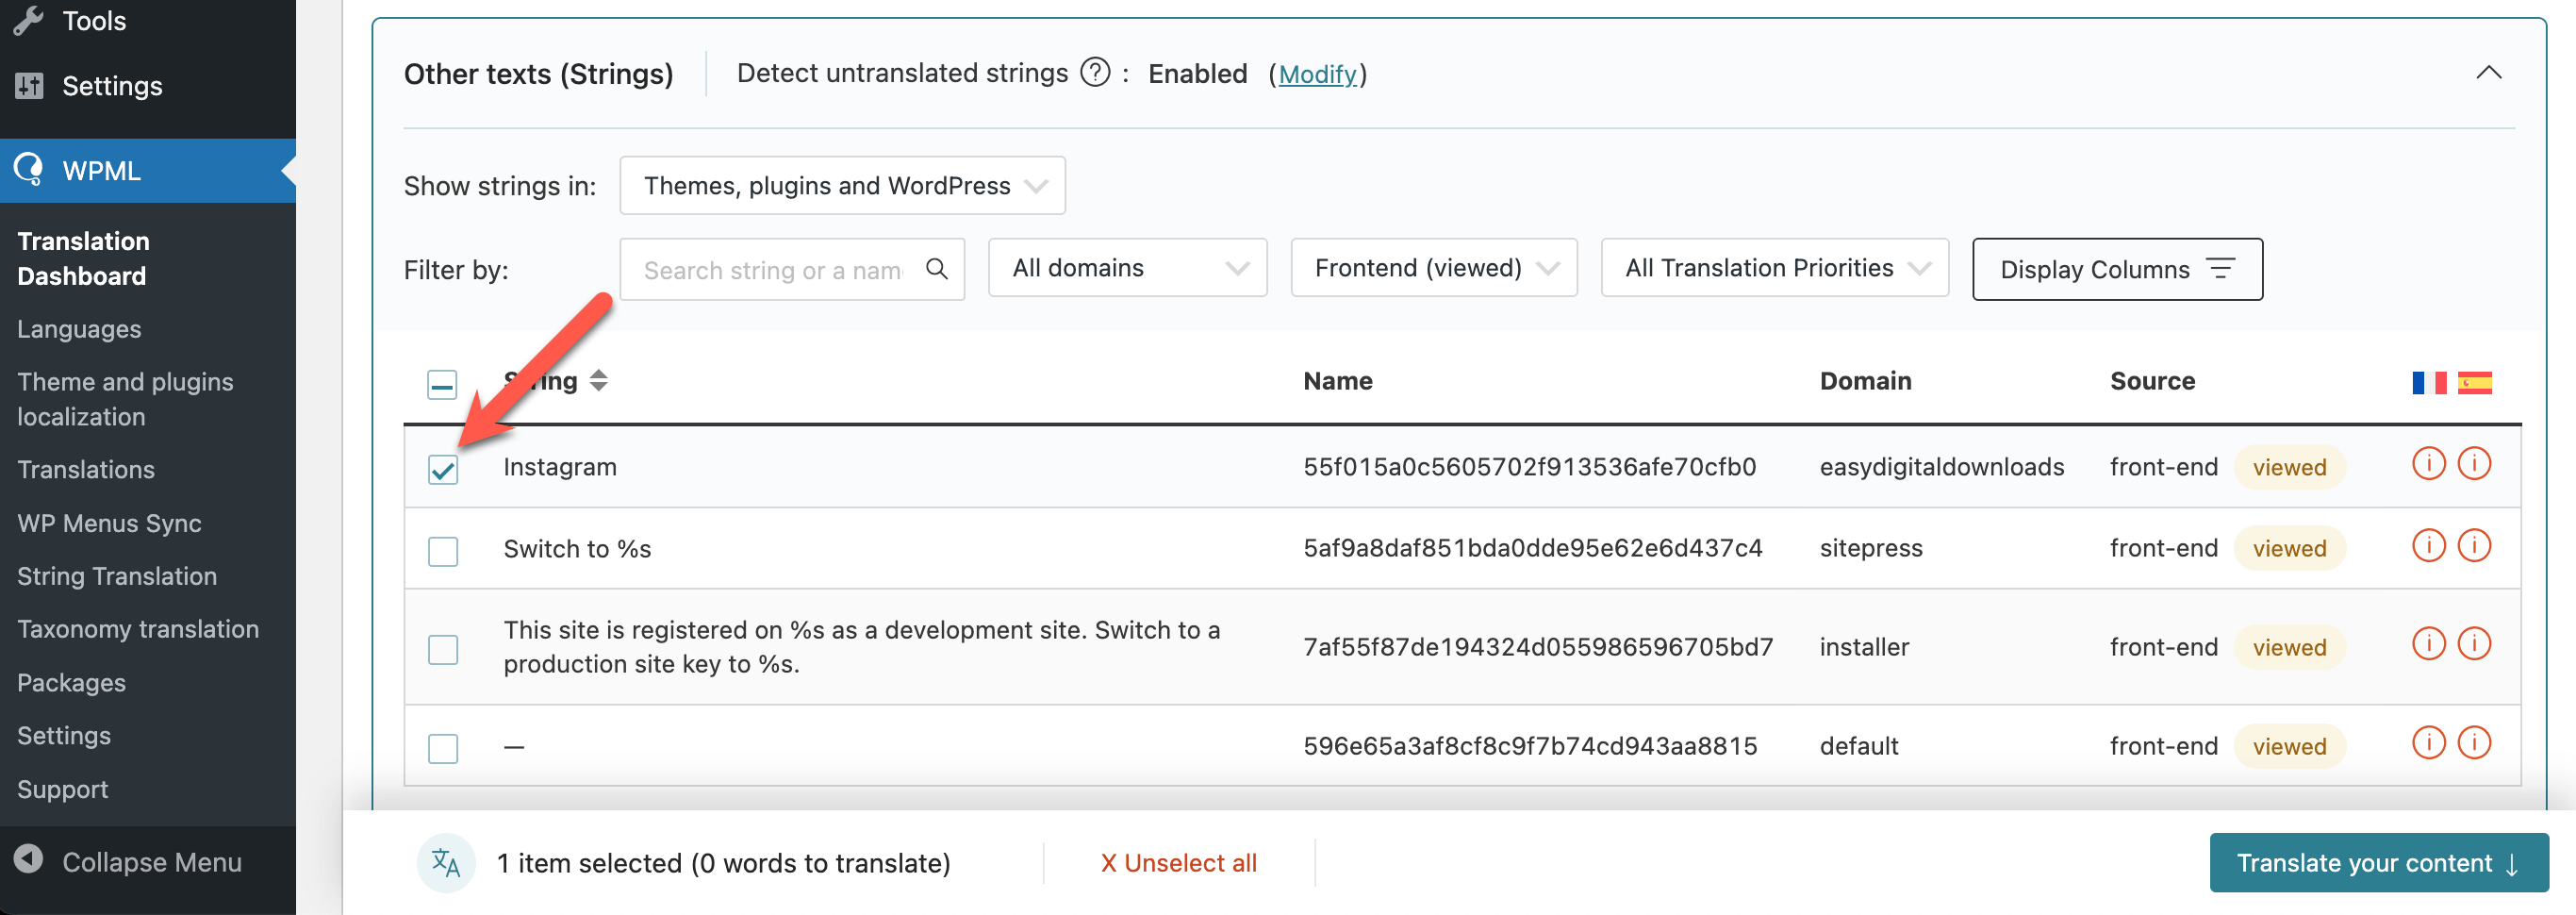Open the All domains filter dropdown

pos(1127,268)
